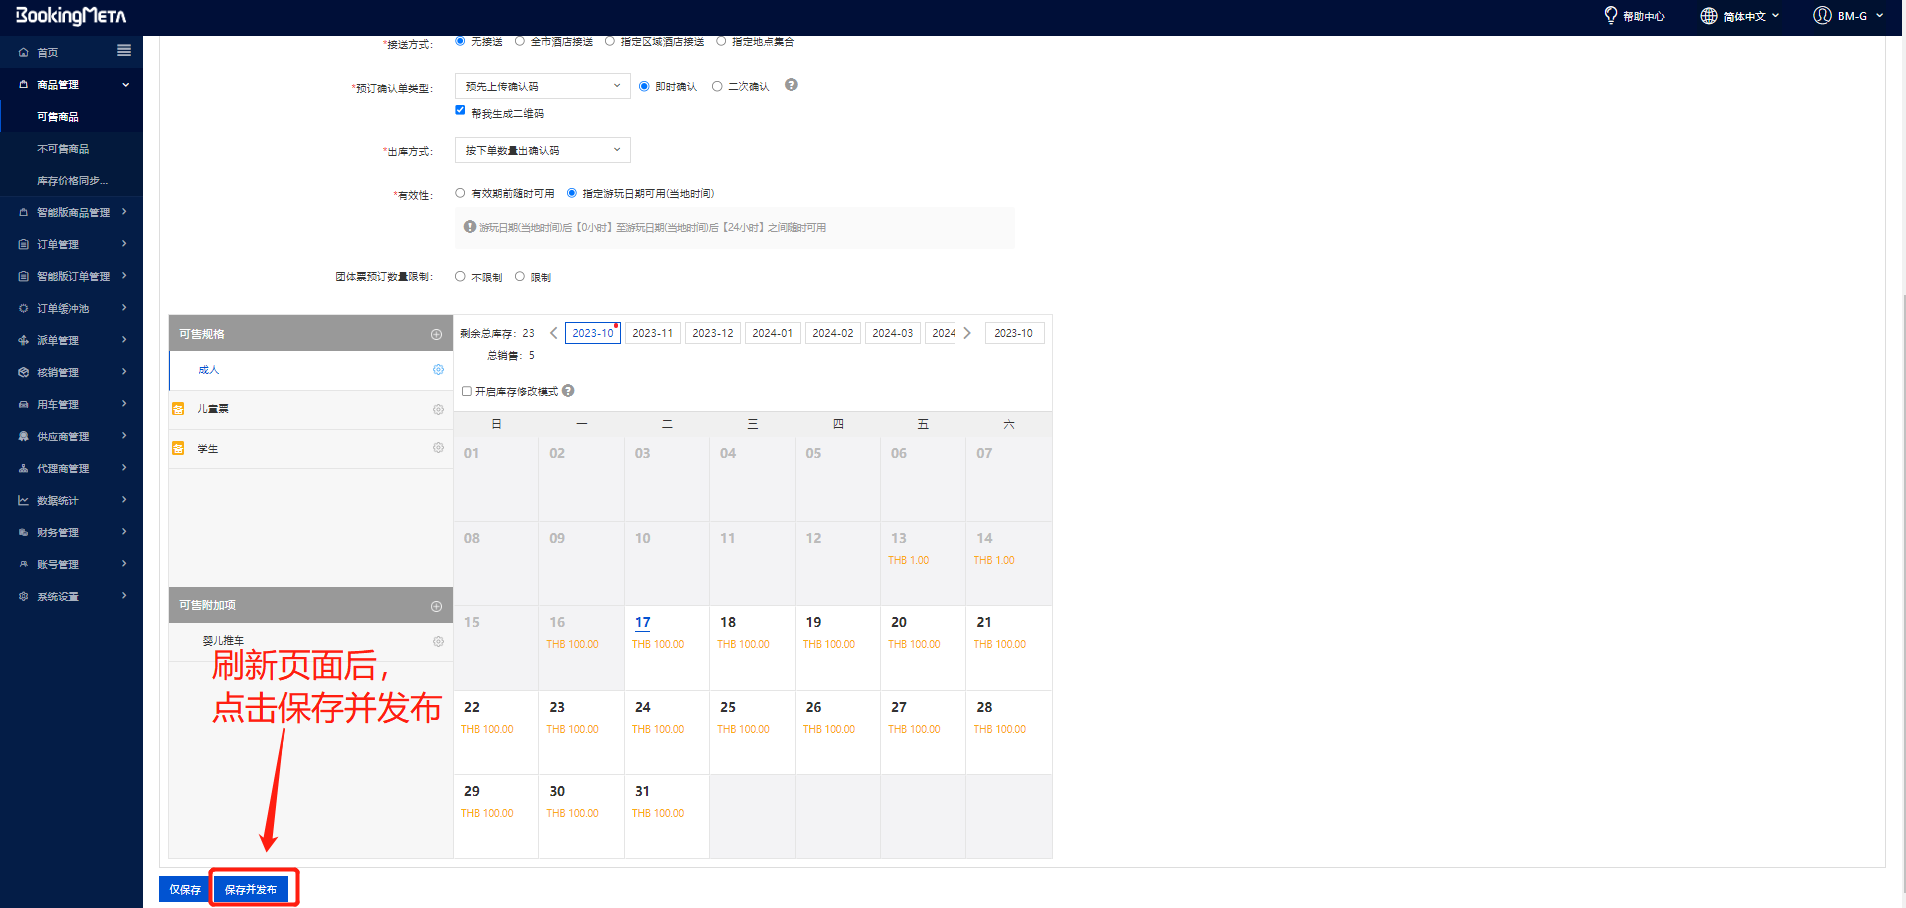Open settings gear for 儿童票 spec
This screenshot has height=908, width=1906.
[438, 409]
